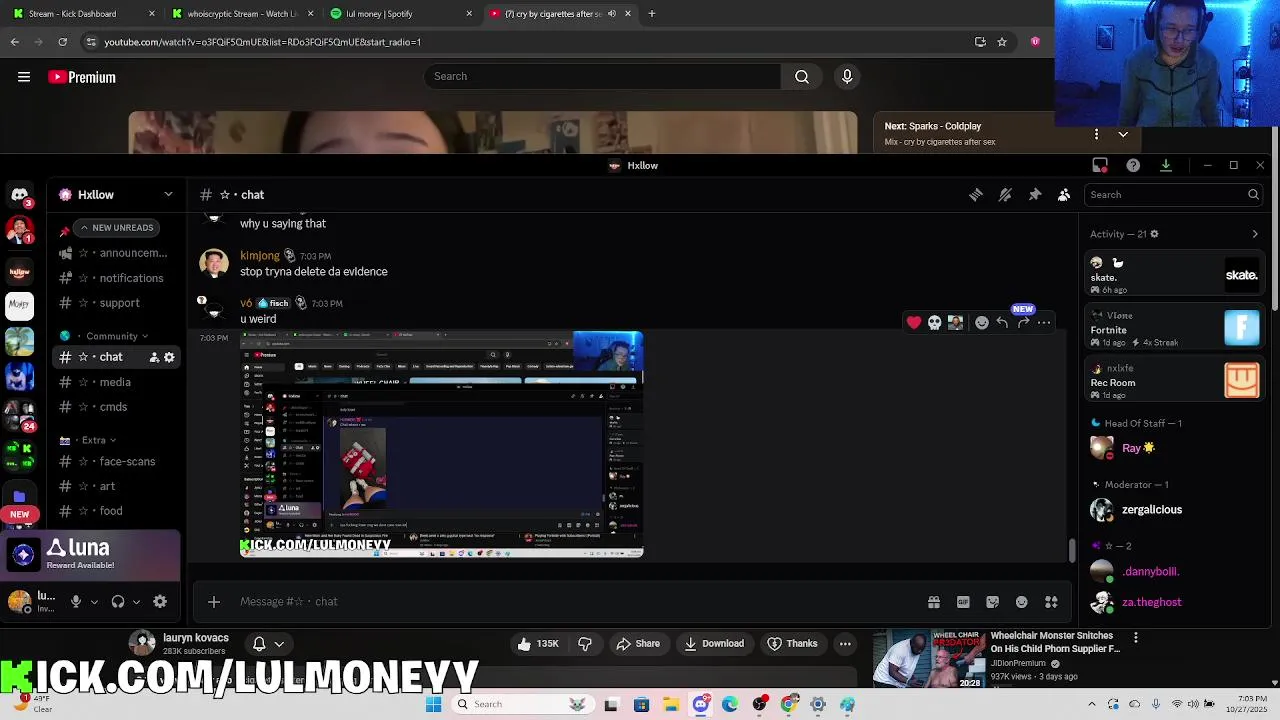1280x720 pixels.
Task: Open the face-scans channel
Action: 116,461
